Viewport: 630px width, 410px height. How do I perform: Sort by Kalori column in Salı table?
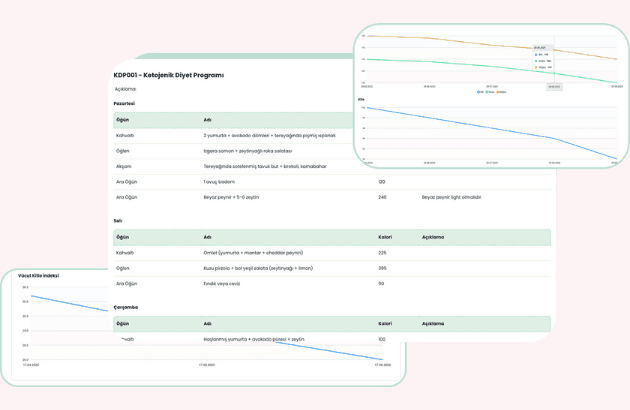(385, 237)
